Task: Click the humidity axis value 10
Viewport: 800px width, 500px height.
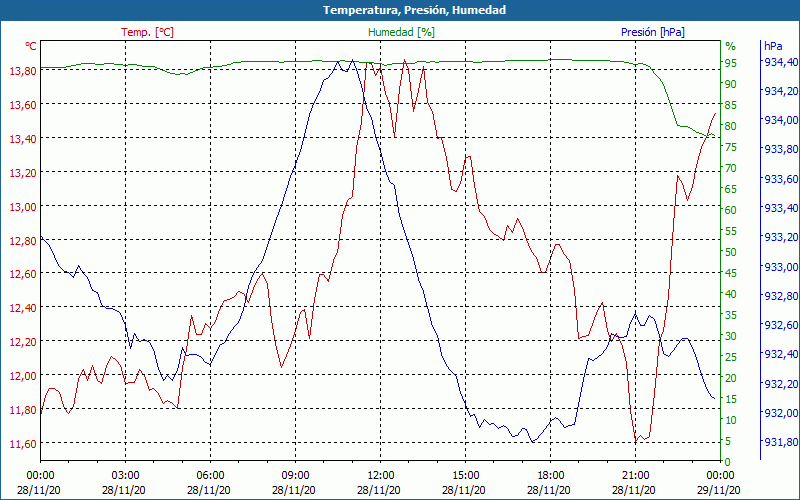Action: pyautogui.click(x=731, y=420)
